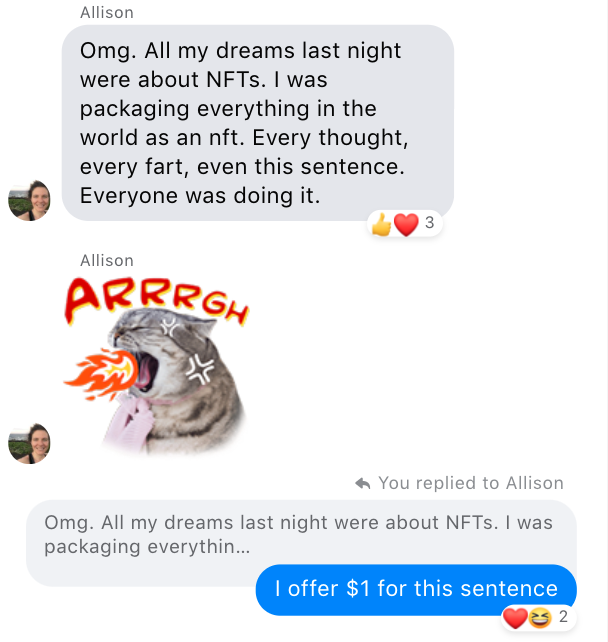This screenshot has height=642, width=608.
Task: Select the blue 'I offer $1 for this sentence' message
Action: (x=416, y=589)
